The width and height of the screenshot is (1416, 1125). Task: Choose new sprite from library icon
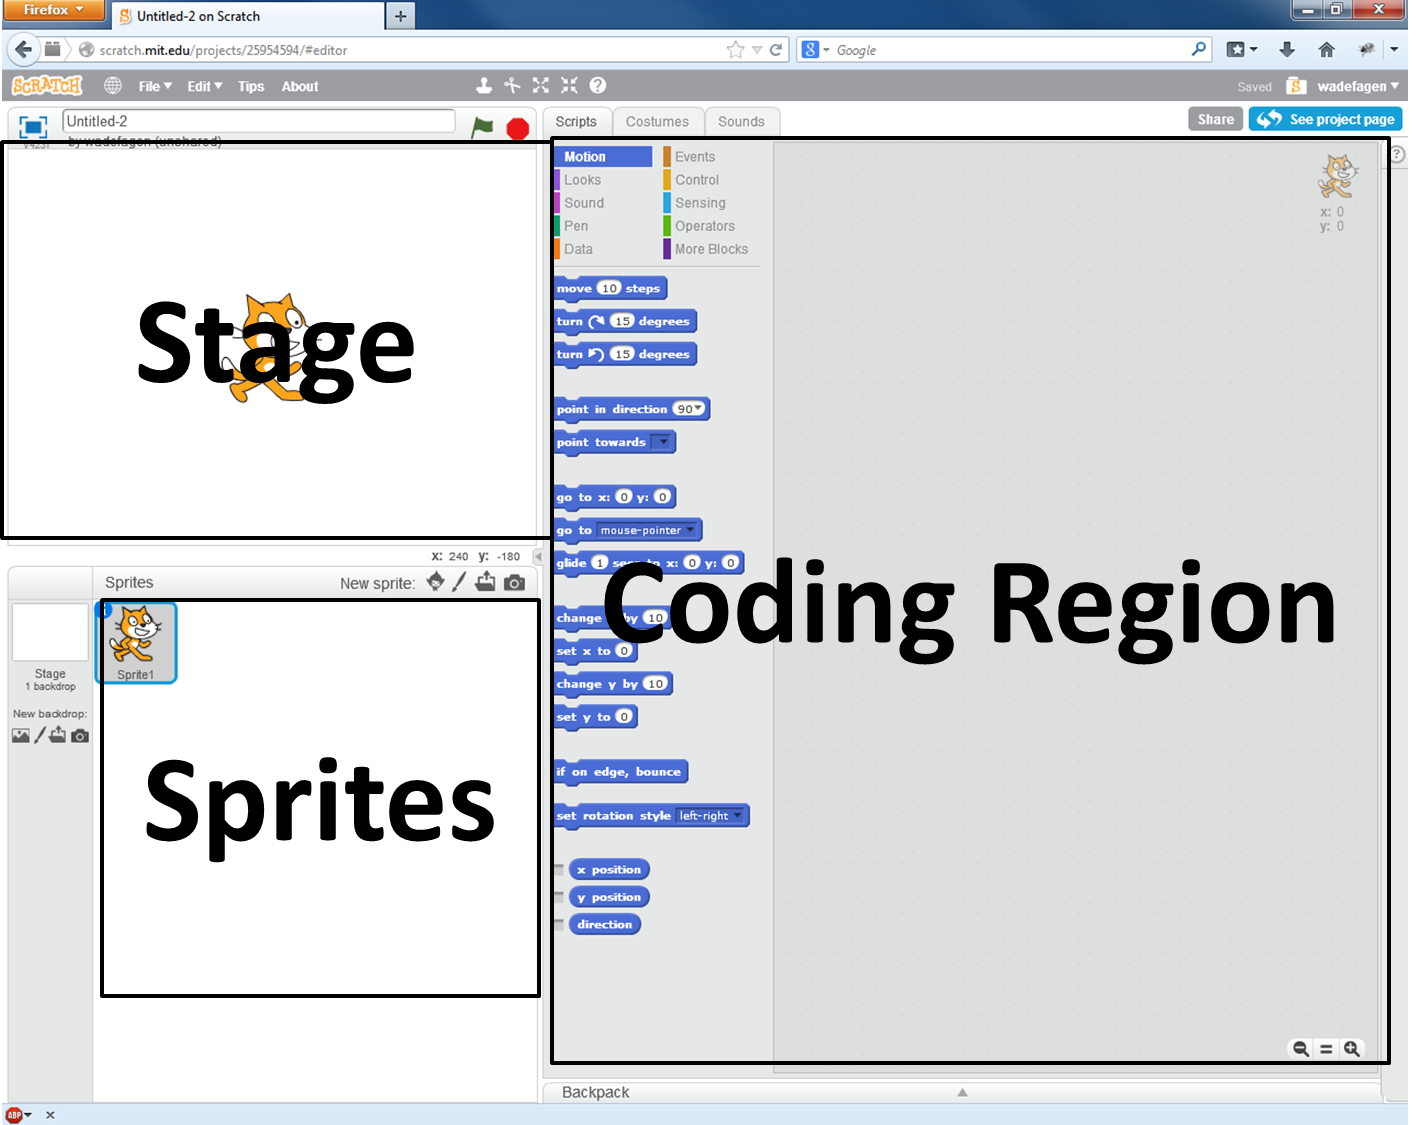(x=435, y=582)
